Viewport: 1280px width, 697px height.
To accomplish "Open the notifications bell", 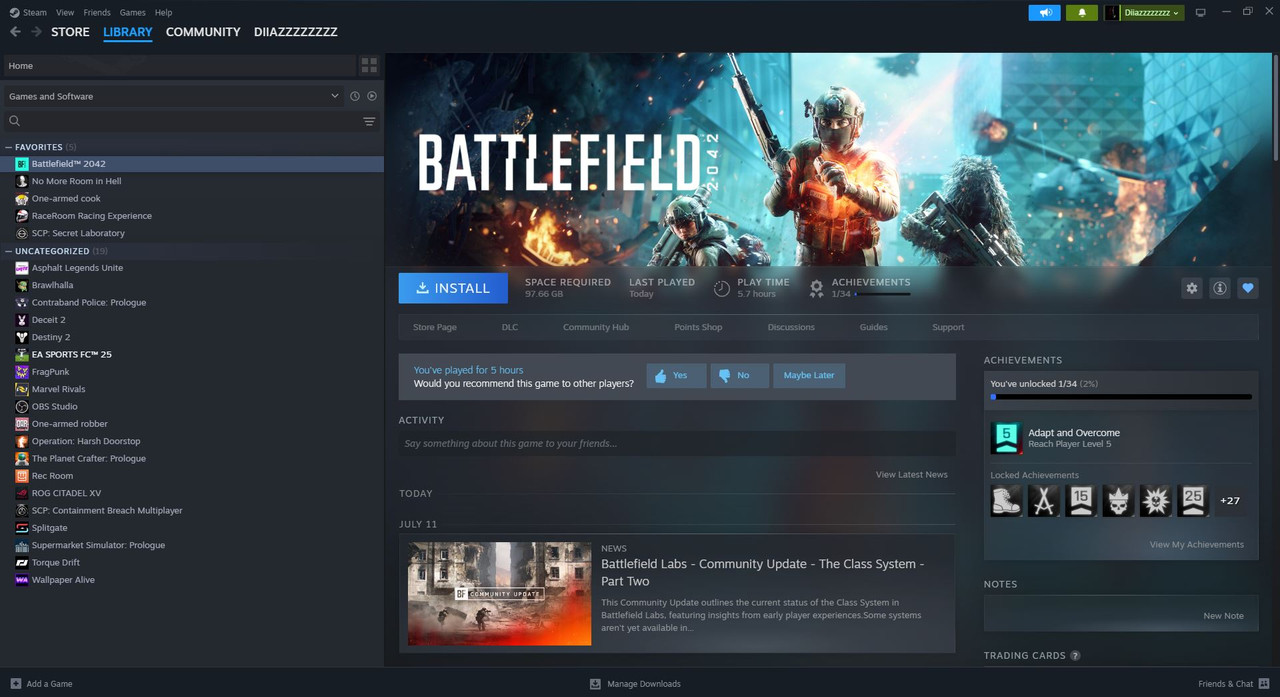I will pos(1082,13).
